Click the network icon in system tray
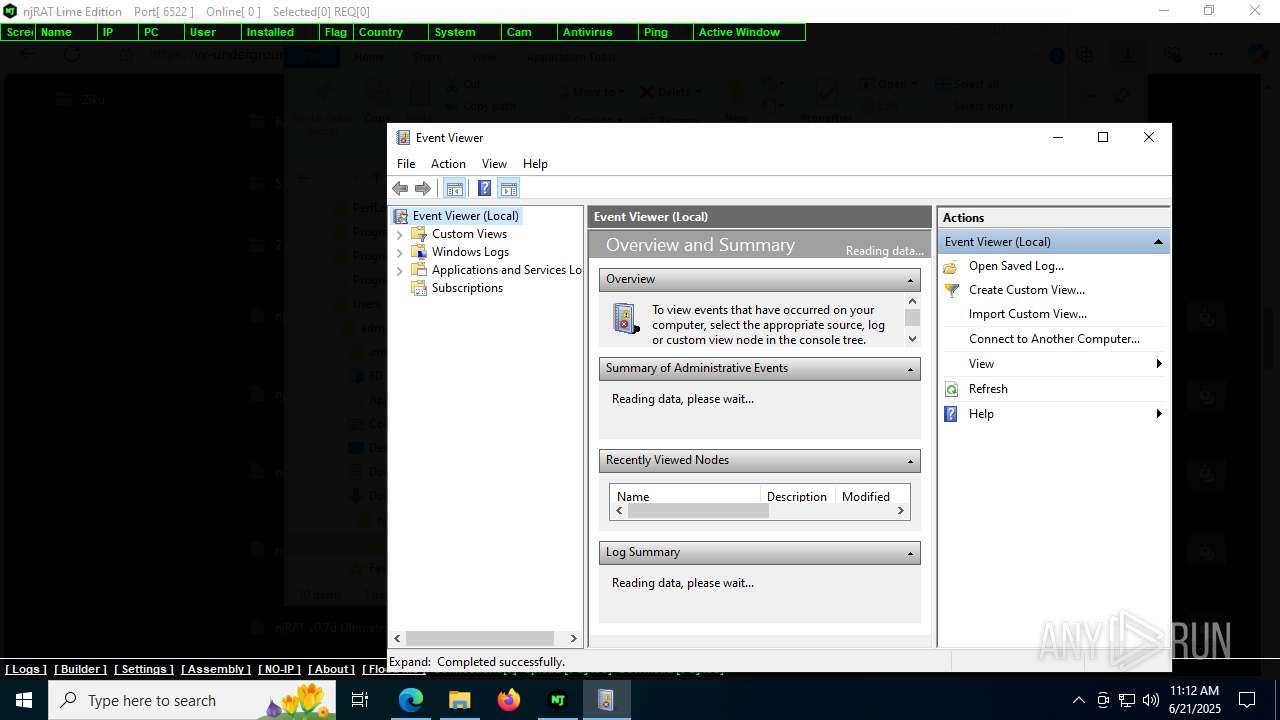The height and width of the screenshot is (720, 1280). 1127,700
